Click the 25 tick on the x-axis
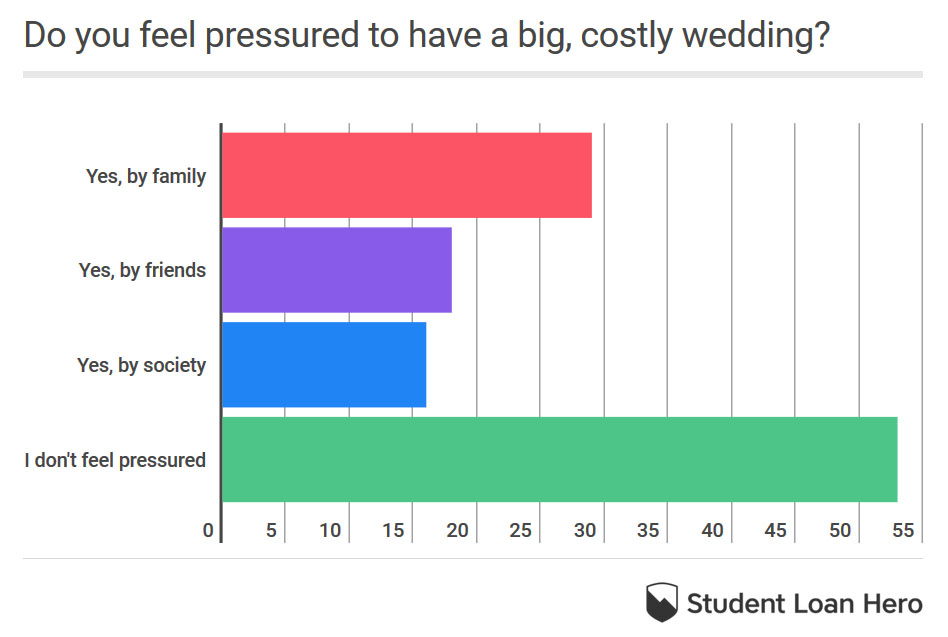The width and height of the screenshot is (948, 637). pyautogui.click(x=521, y=530)
